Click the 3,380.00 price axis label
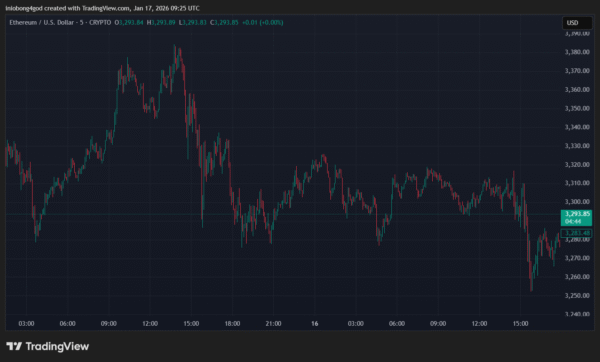 (577, 52)
